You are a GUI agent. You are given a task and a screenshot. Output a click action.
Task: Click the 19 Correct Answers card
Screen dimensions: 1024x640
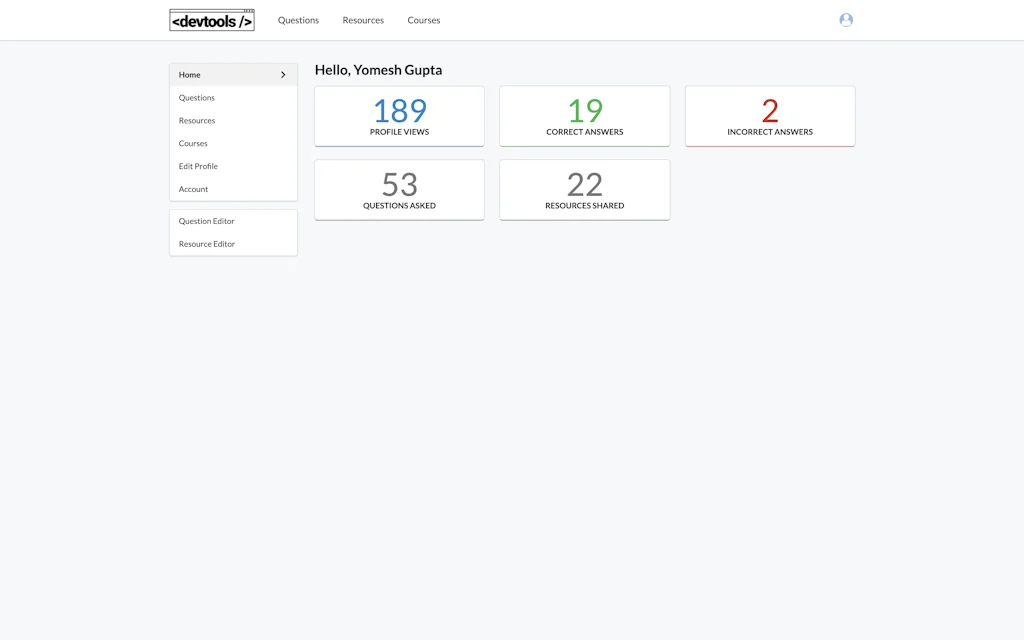tap(584, 116)
